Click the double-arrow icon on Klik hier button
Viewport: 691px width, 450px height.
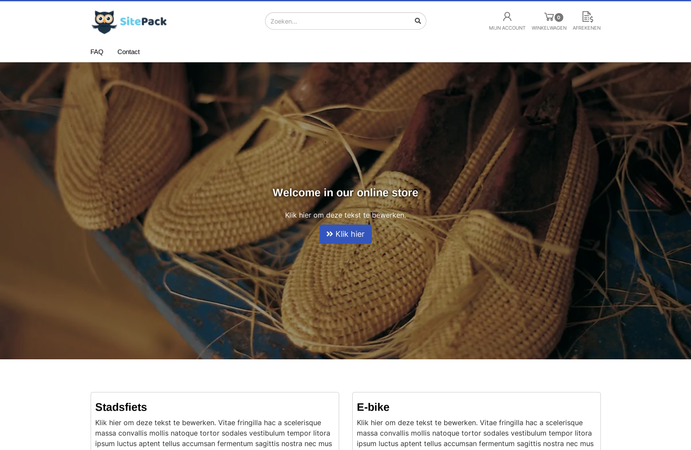pyautogui.click(x=329, y=234)
